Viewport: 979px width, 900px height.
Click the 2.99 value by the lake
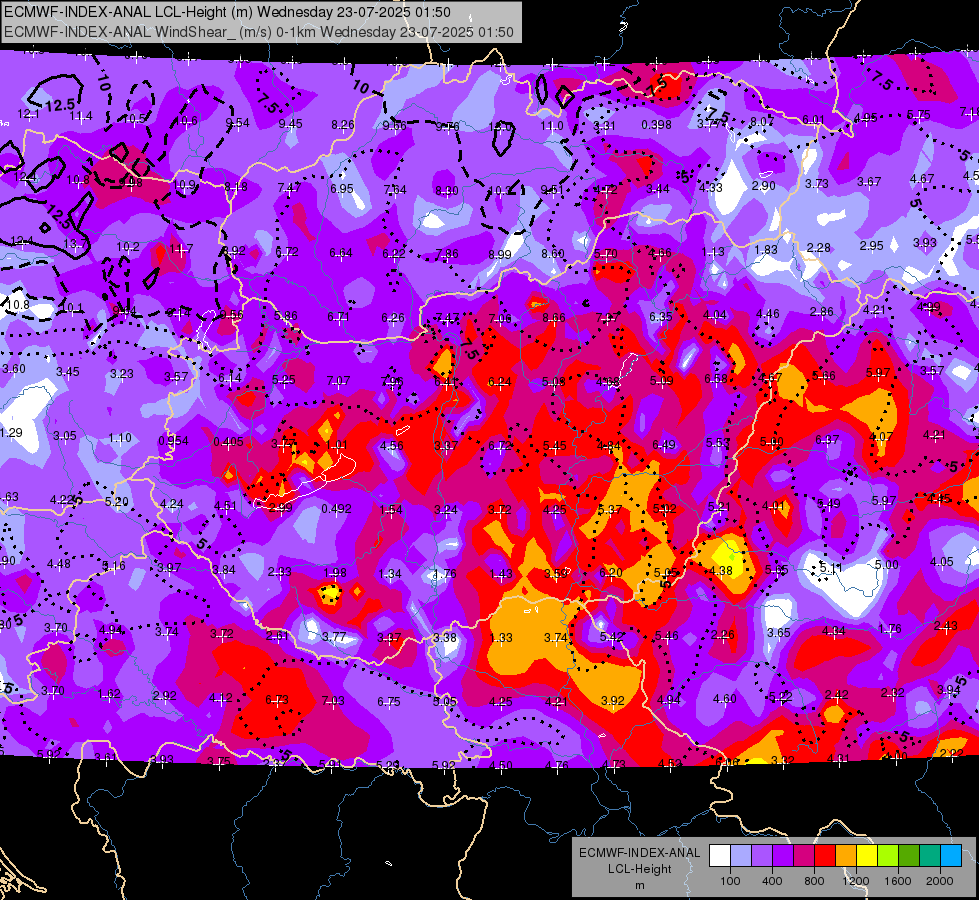[x=280, y=508]
